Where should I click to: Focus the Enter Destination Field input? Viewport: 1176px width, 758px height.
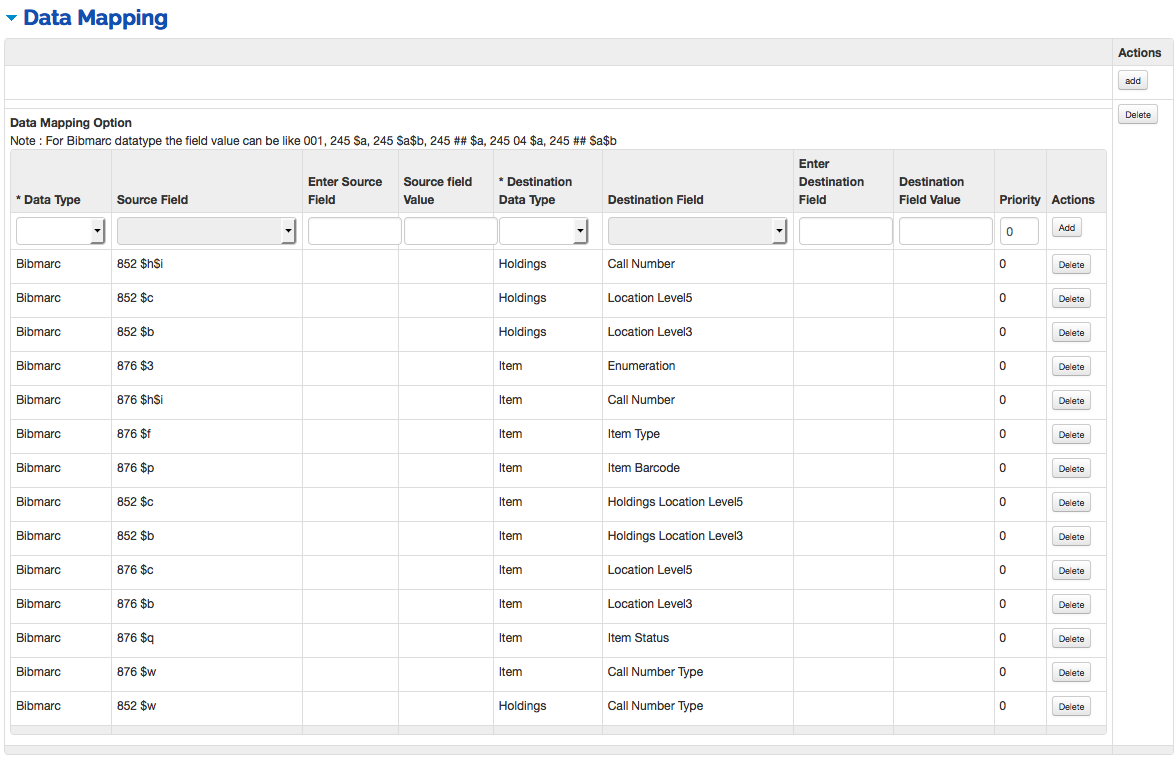pos(845,231)
